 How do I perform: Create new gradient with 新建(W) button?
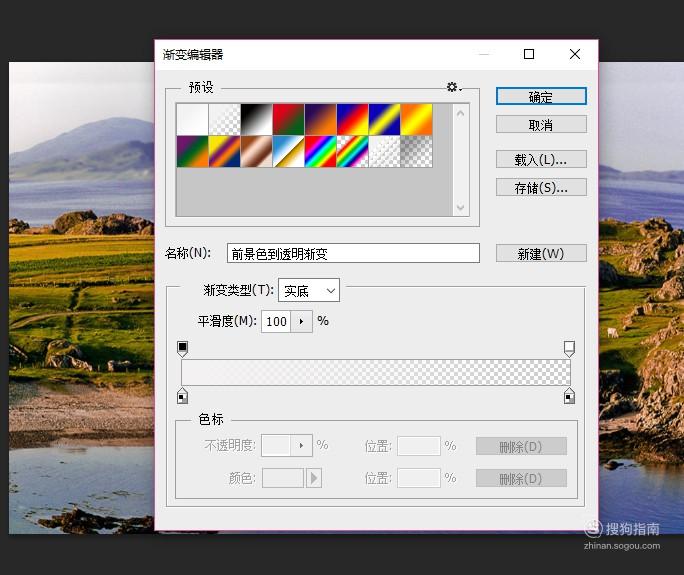541,253
